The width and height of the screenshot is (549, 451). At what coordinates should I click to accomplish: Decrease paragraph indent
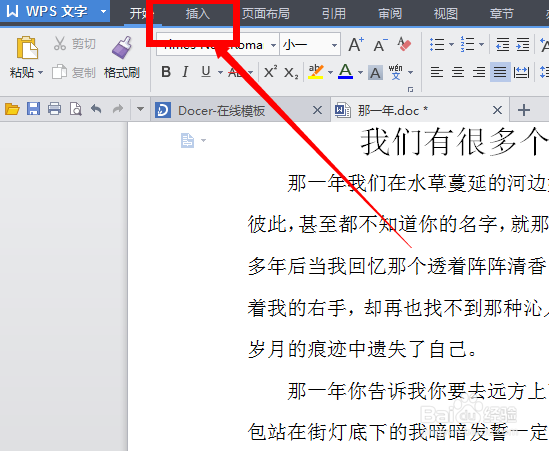(503, 44)
